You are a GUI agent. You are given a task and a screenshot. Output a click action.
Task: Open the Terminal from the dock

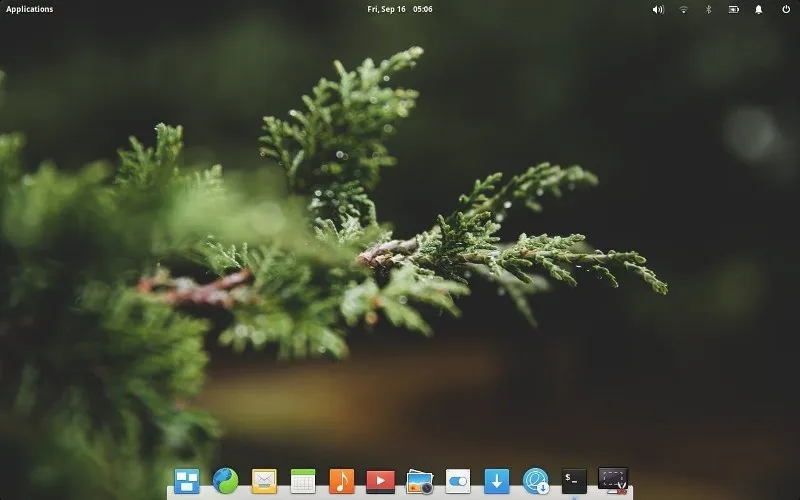pyautogui.click(x=574, y=481)
